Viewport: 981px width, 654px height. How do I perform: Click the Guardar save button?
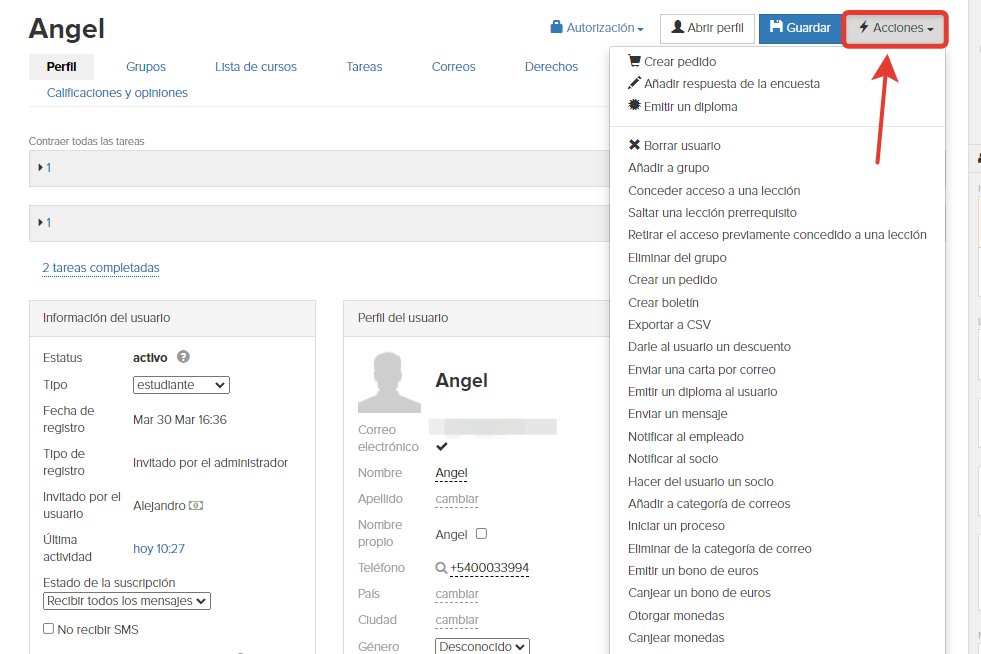(800, 28)
